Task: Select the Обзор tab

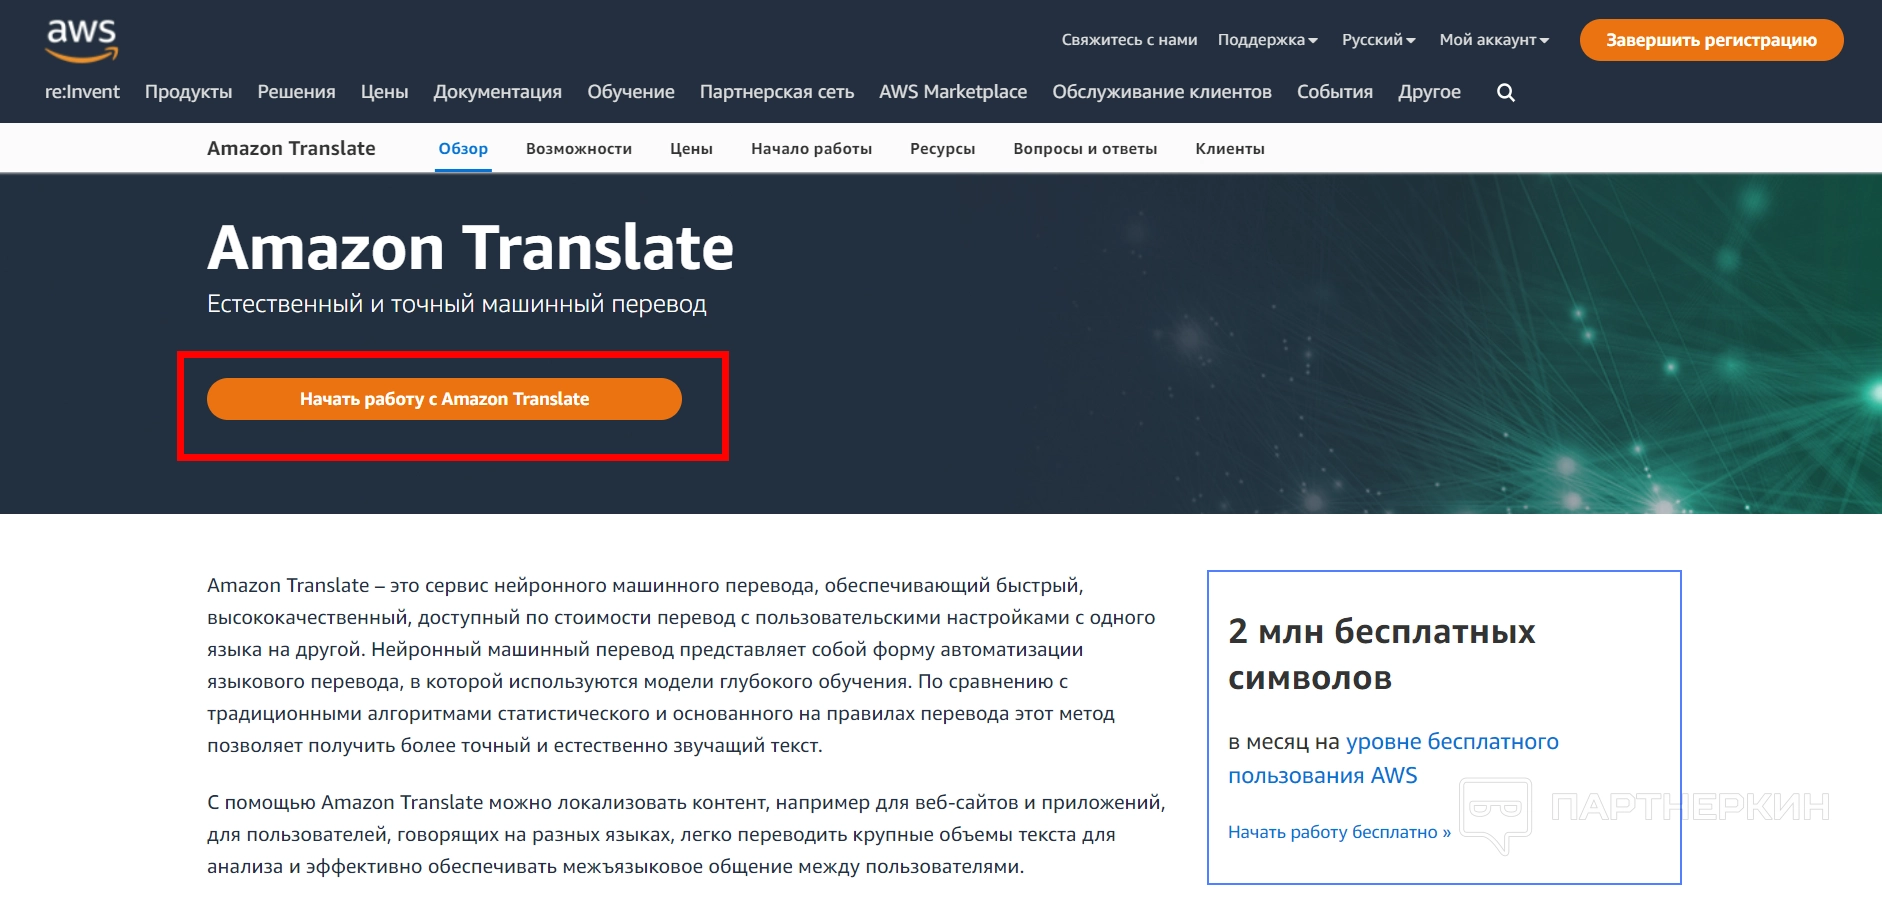Action: click(463, 148)
